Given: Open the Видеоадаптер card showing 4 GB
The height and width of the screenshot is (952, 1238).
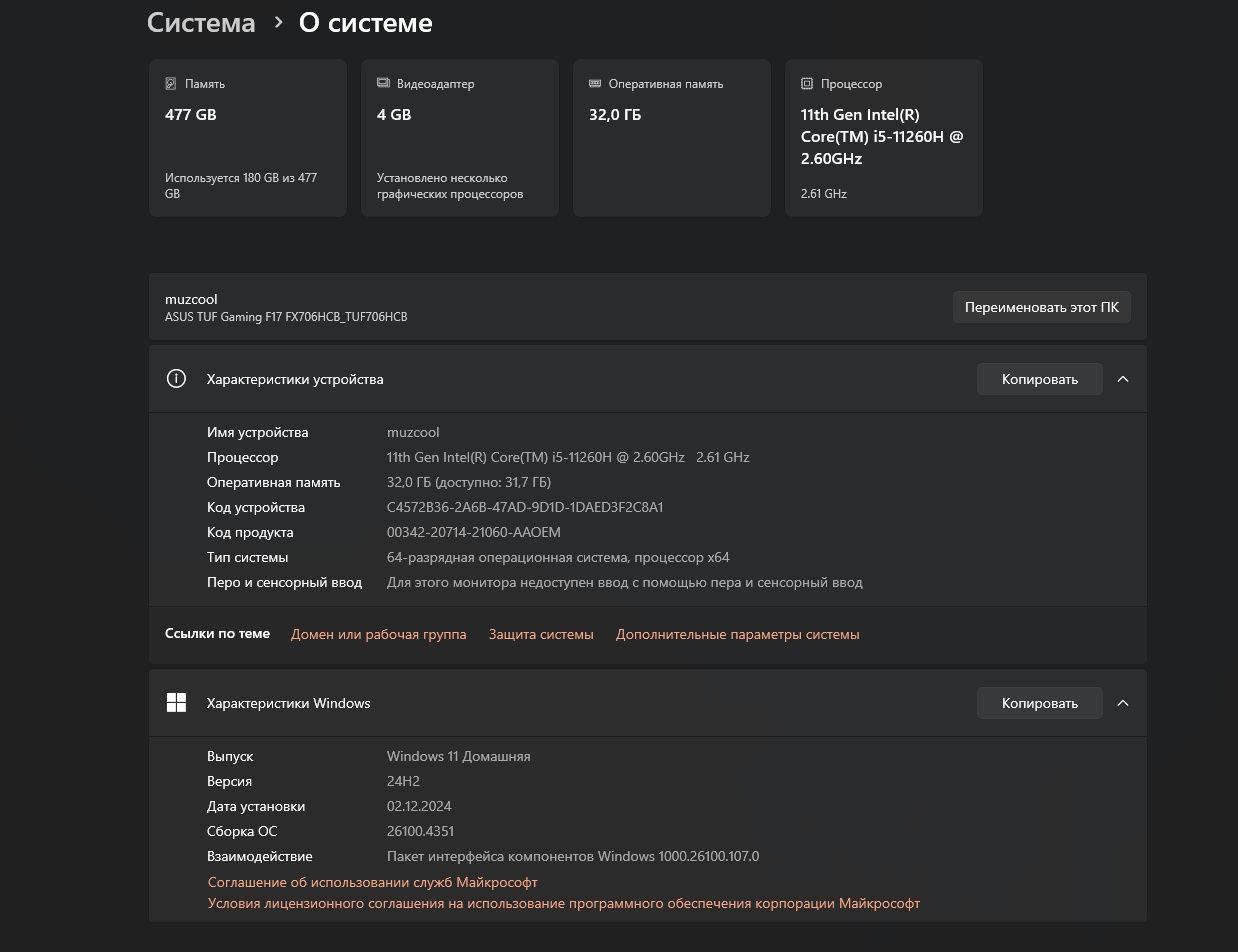Looking at the screenshot, I should 460,138.
